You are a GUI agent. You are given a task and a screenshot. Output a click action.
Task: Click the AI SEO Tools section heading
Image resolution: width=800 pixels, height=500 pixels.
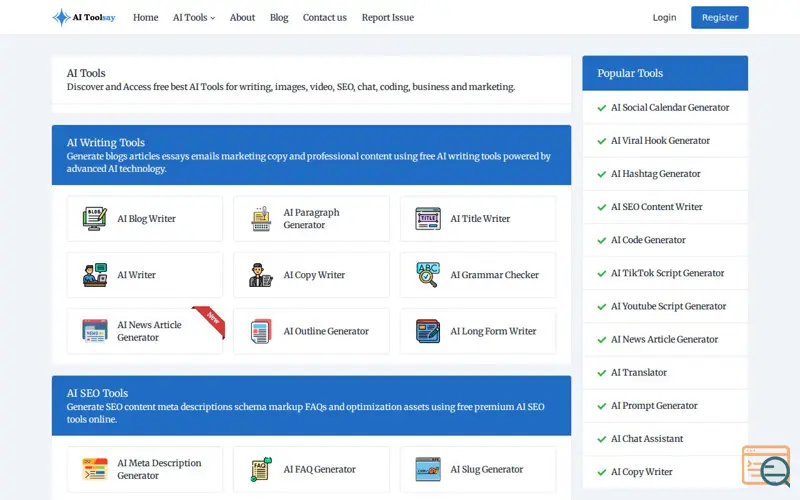click(97, 393)
